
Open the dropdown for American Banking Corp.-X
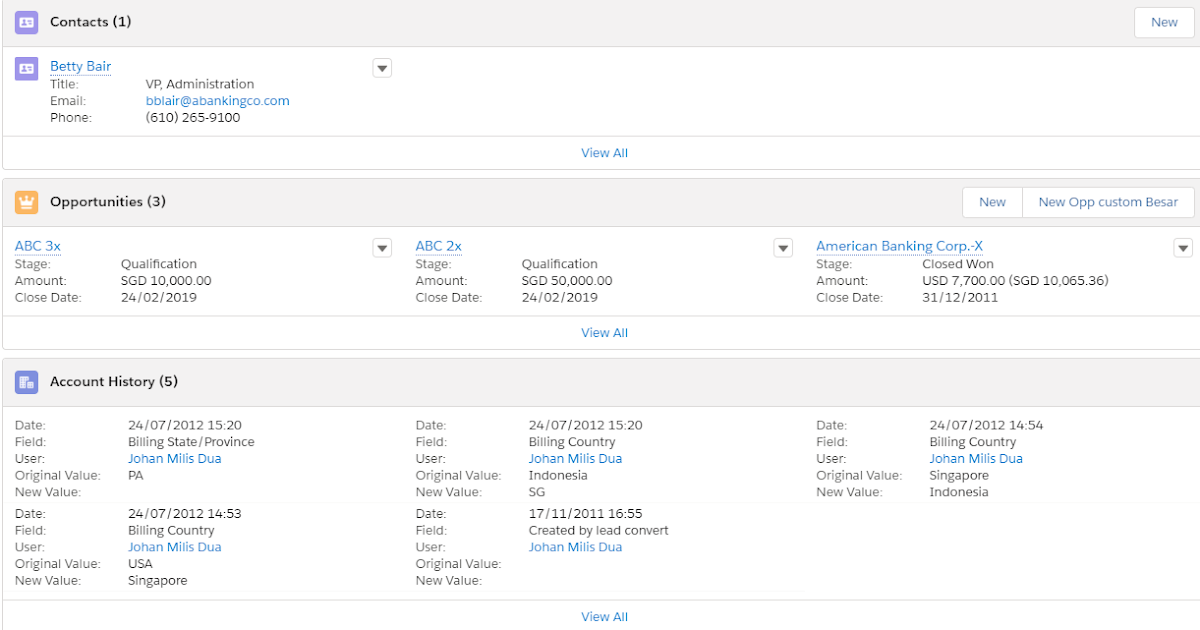[x=1183, y=247]
